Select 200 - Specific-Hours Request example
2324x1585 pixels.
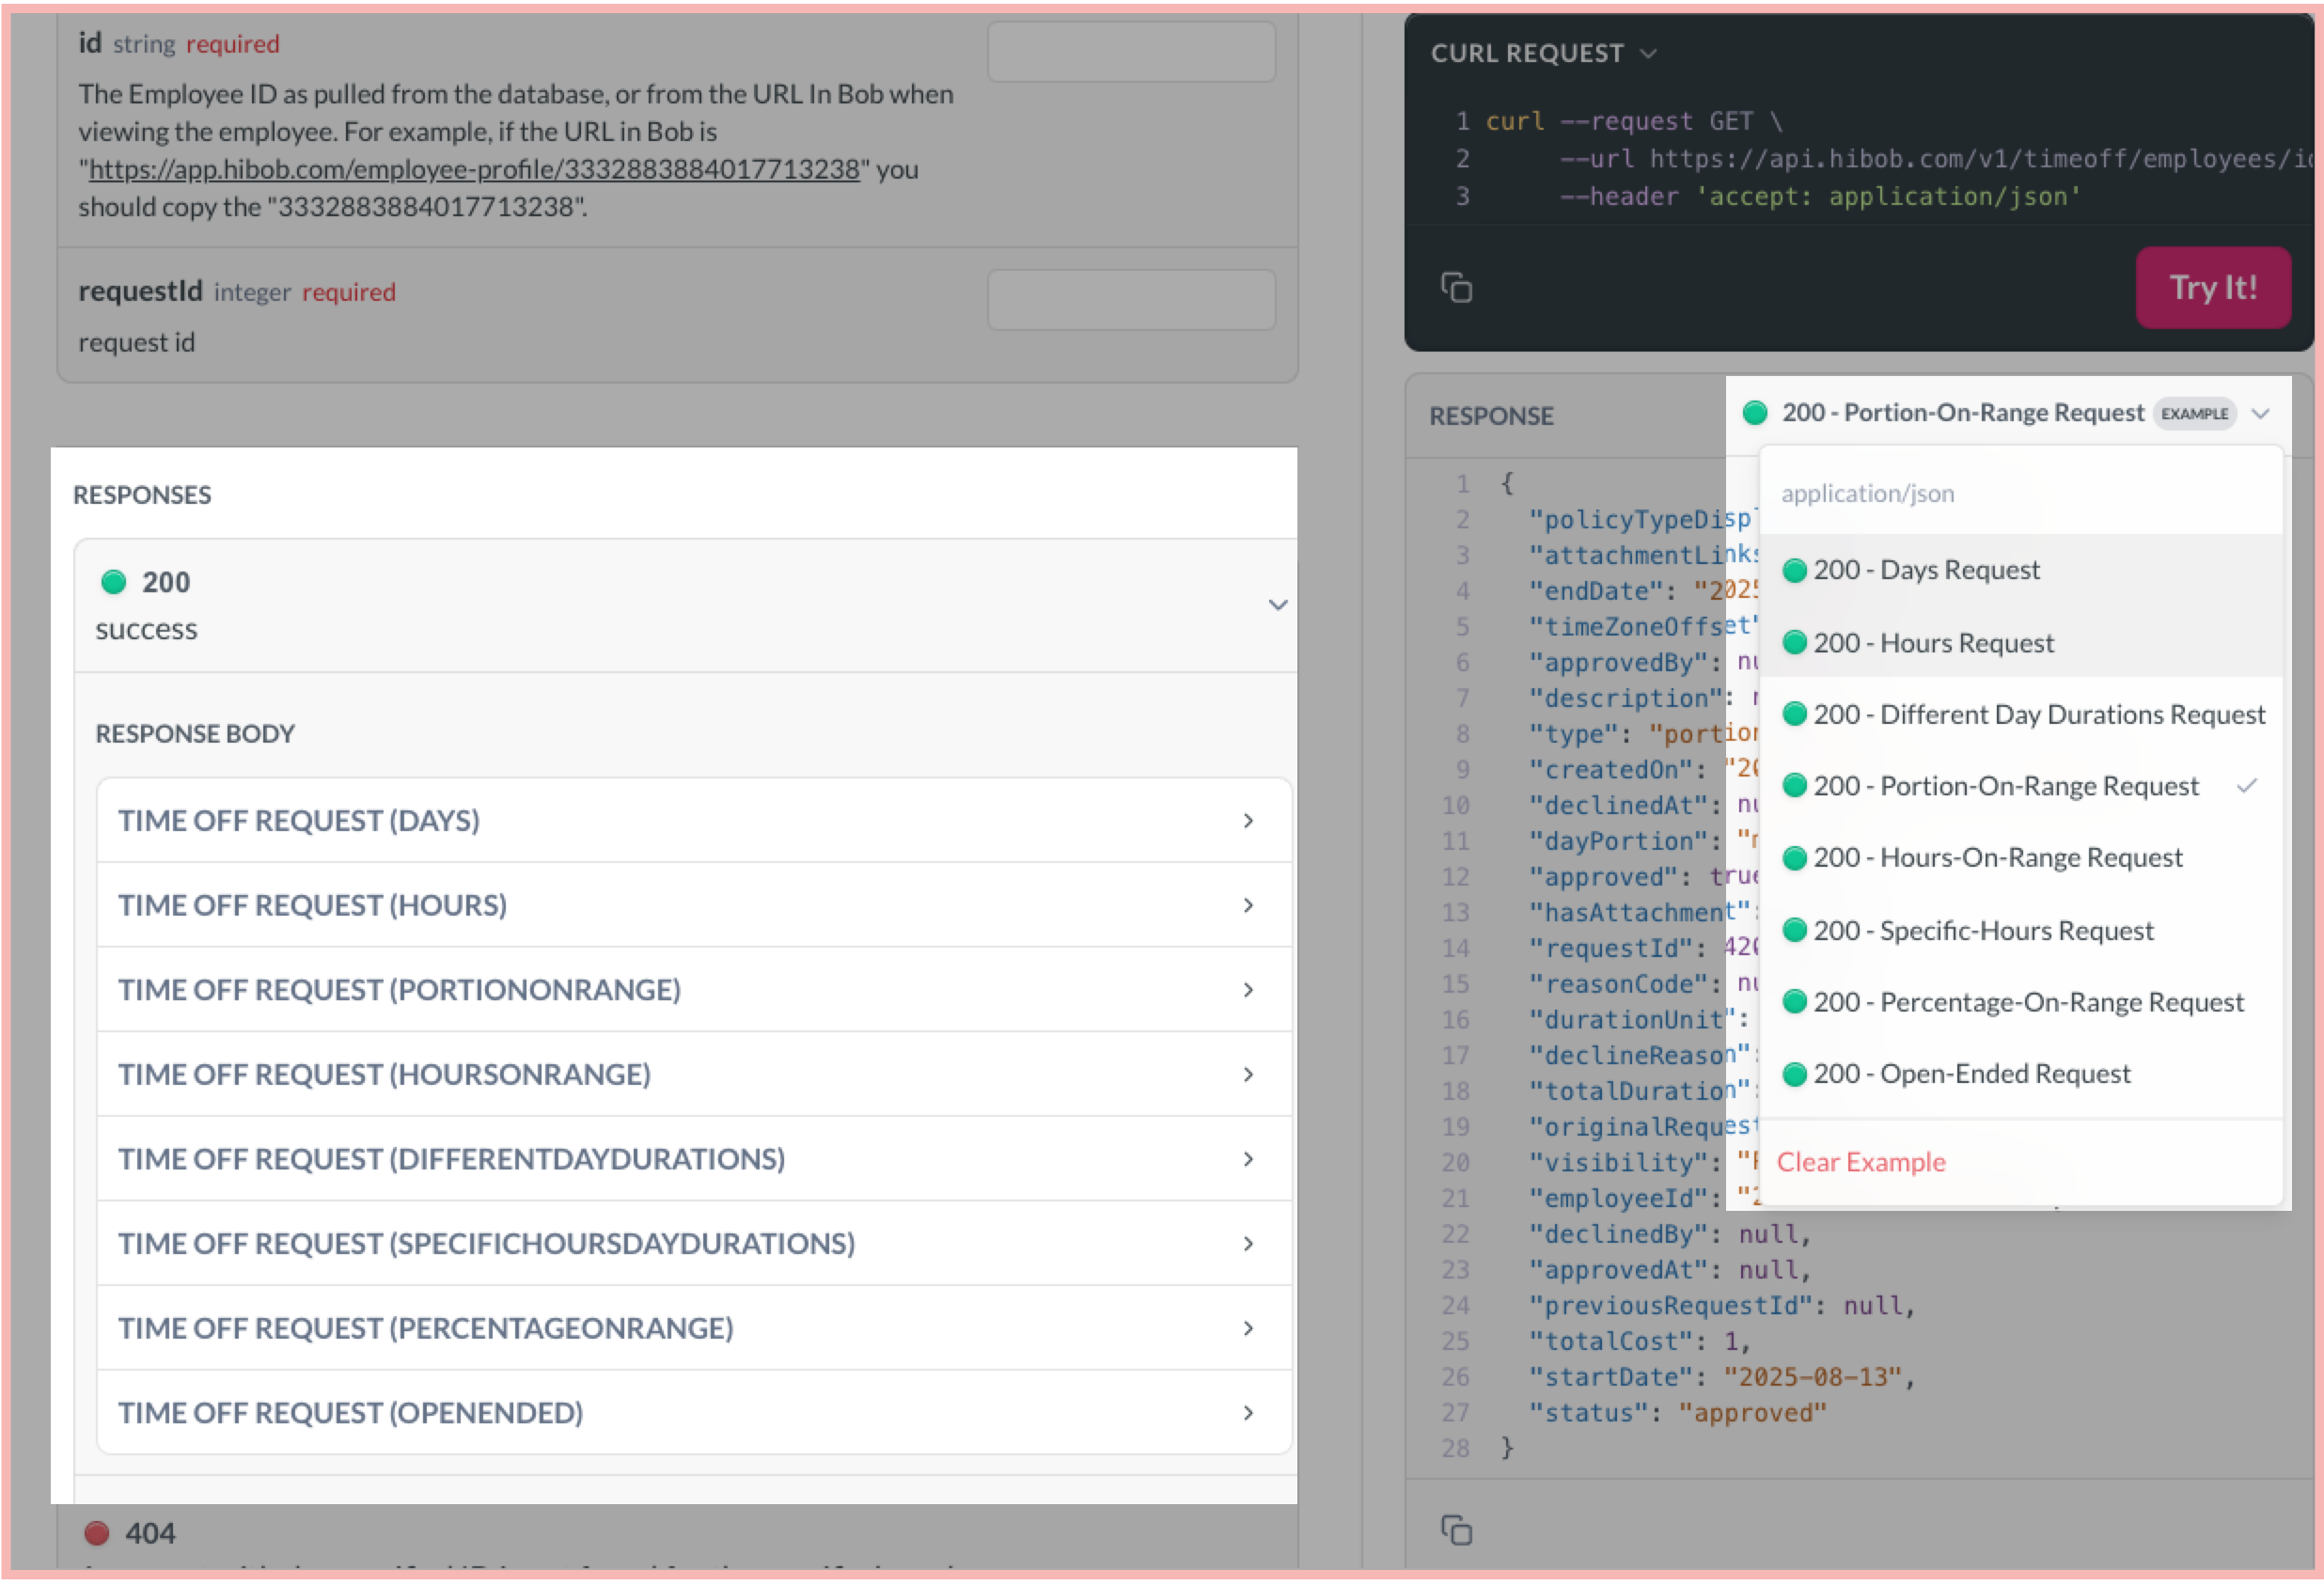pyautogui.click(x=2021, y=930)
